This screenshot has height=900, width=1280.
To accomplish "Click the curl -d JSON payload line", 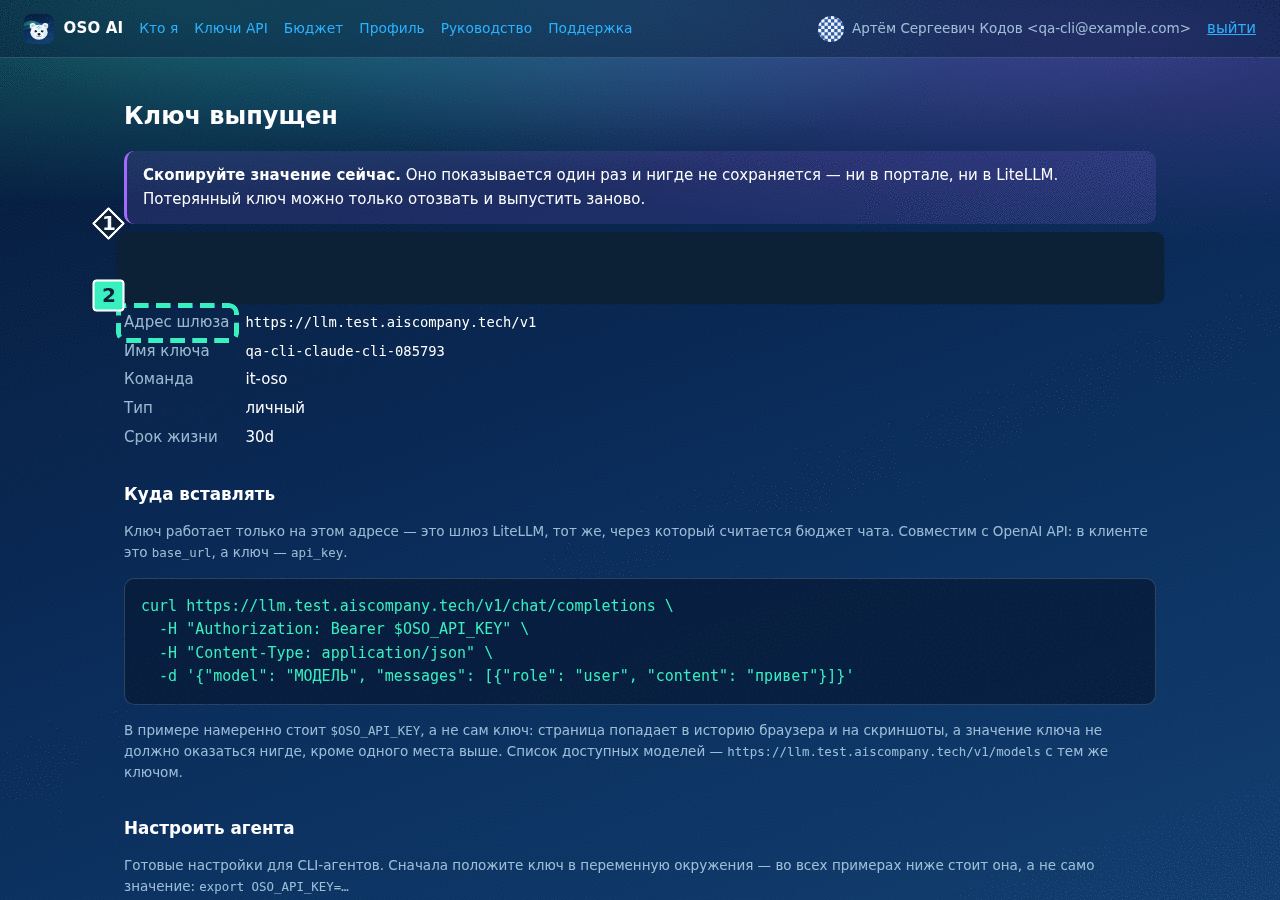I will (507, 676).
